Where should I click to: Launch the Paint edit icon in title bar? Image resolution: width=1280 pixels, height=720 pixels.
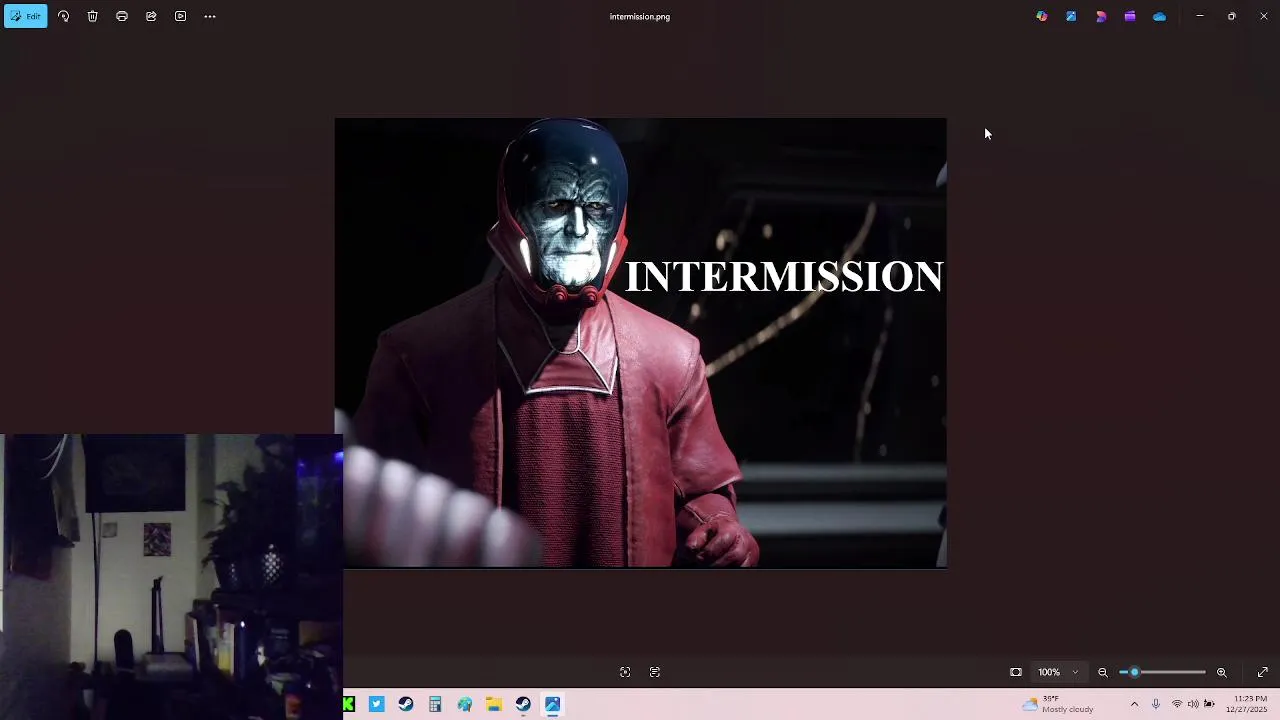(1071, 16)
